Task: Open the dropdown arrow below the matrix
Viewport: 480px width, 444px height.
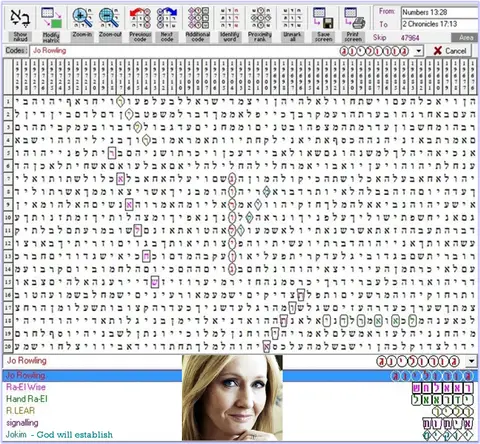Action: click(x=471, y=361)
